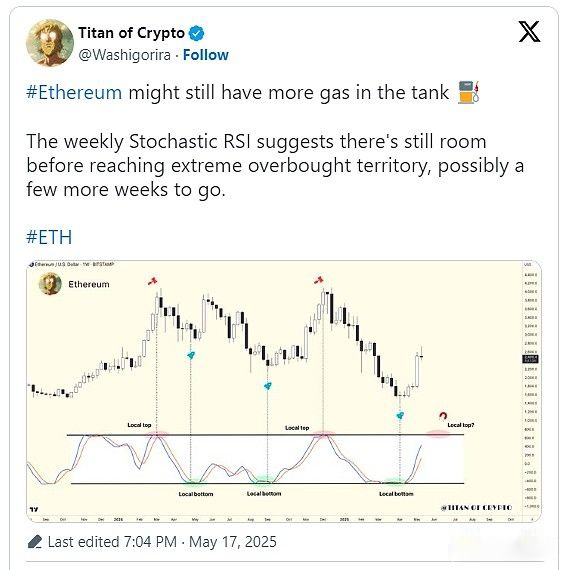
Task: Click the first red hammer marker on chart
Action: tap(152, 281)
